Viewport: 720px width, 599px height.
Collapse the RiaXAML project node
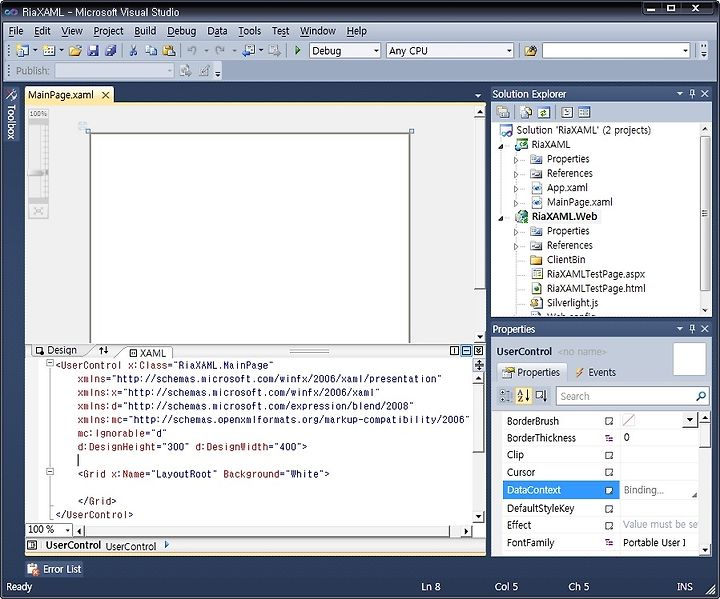pos(501,146)
